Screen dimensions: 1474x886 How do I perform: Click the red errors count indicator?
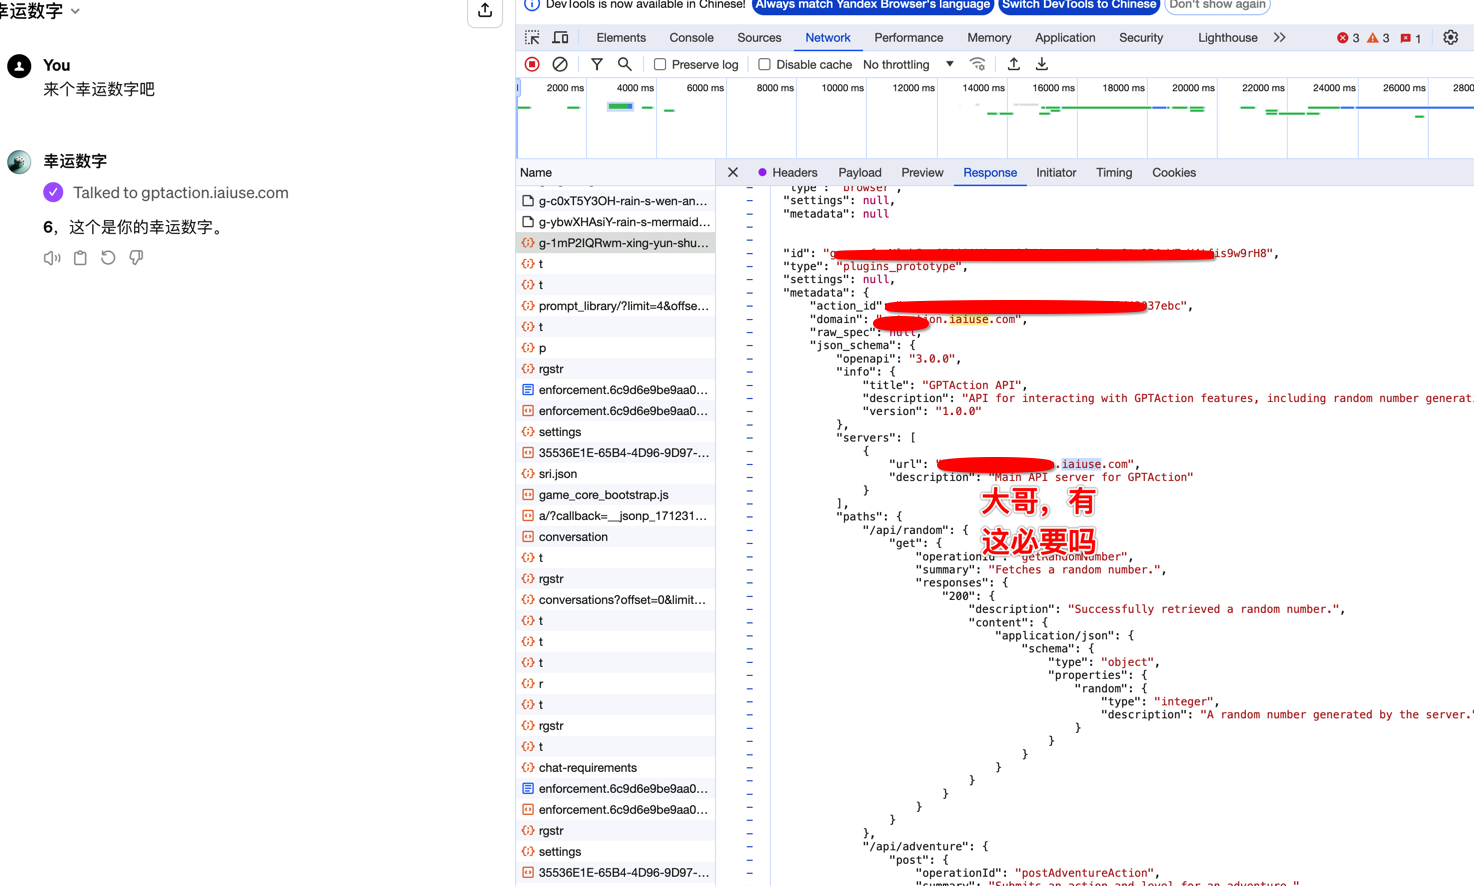click(1348, 38)
